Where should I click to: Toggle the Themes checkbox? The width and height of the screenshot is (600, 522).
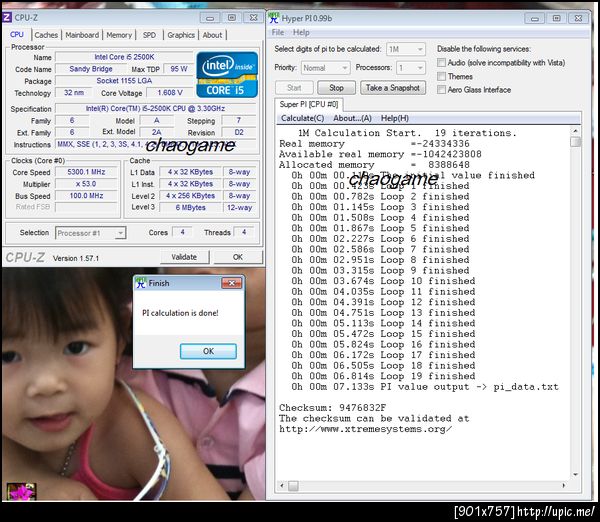click(x=442, y=76)
